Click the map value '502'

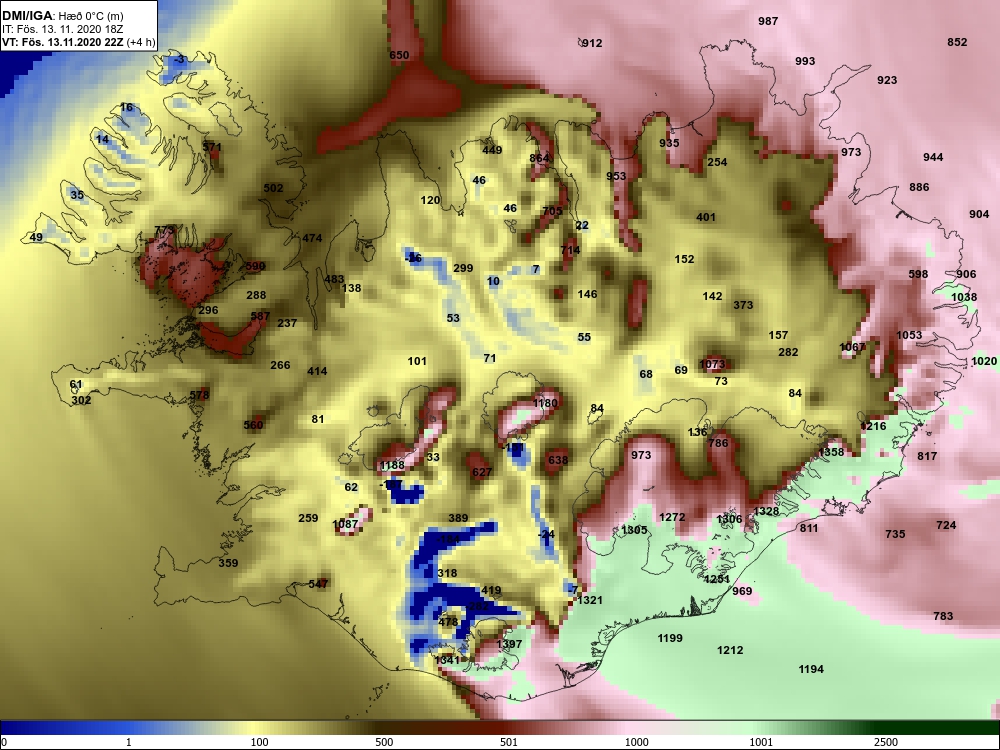(273, 188)
